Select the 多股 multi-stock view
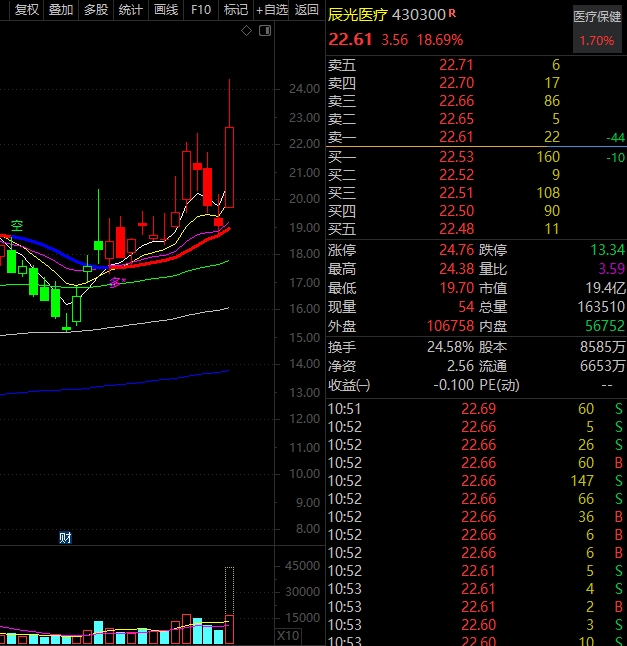Image resolution: width=627 pixels, height=646 pixels. [96, 9]
